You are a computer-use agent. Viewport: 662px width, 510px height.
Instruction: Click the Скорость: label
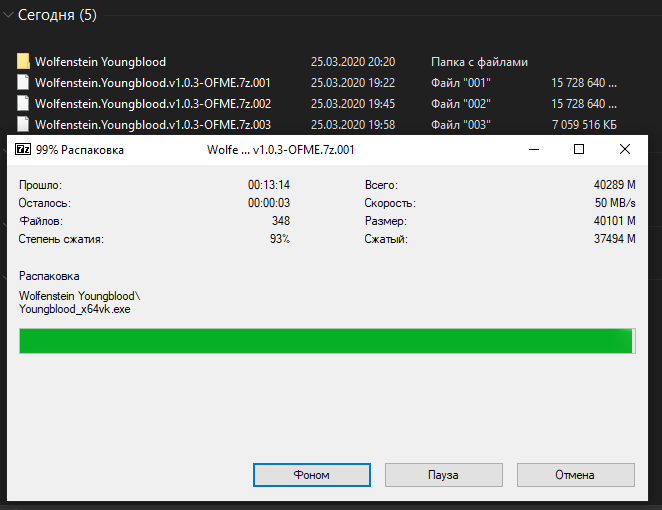tap(390, 203)
